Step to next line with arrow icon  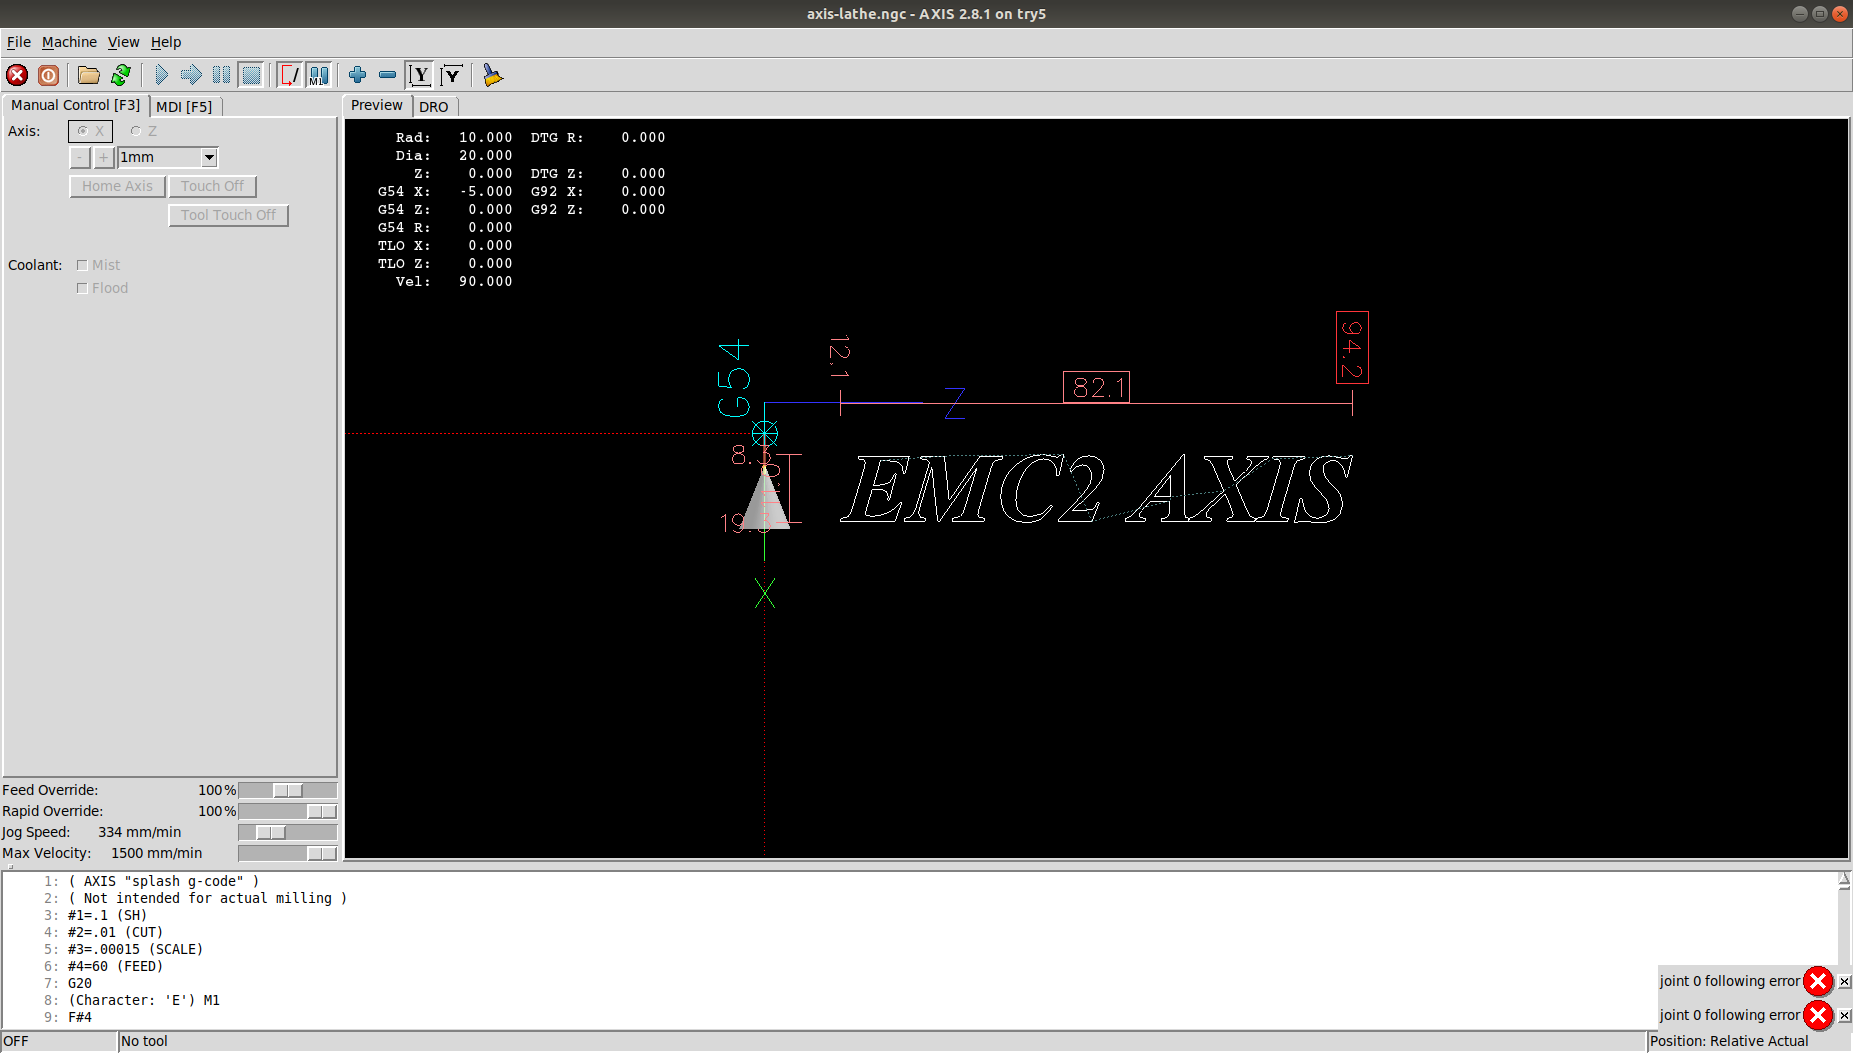tap(191, 75)
